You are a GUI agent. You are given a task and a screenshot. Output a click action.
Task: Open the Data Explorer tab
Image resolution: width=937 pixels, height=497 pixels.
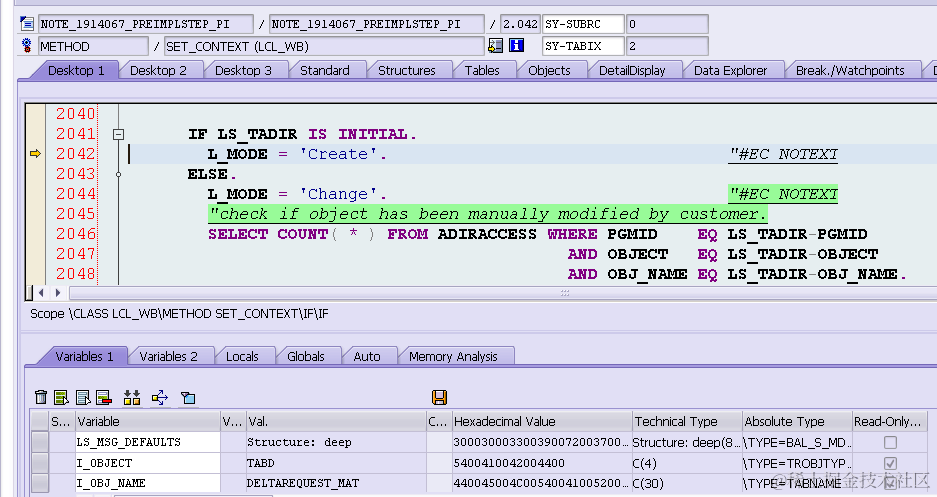click(x=730, y=70)
